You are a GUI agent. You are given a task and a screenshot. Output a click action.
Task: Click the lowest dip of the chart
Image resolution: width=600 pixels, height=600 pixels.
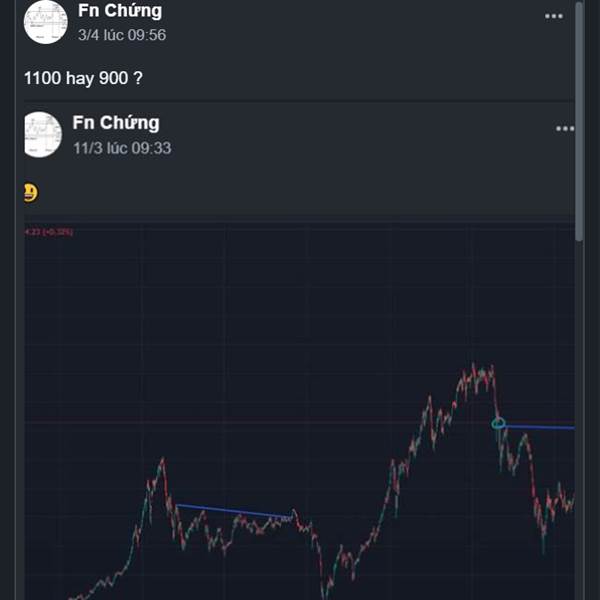click(x=322, y=592)
